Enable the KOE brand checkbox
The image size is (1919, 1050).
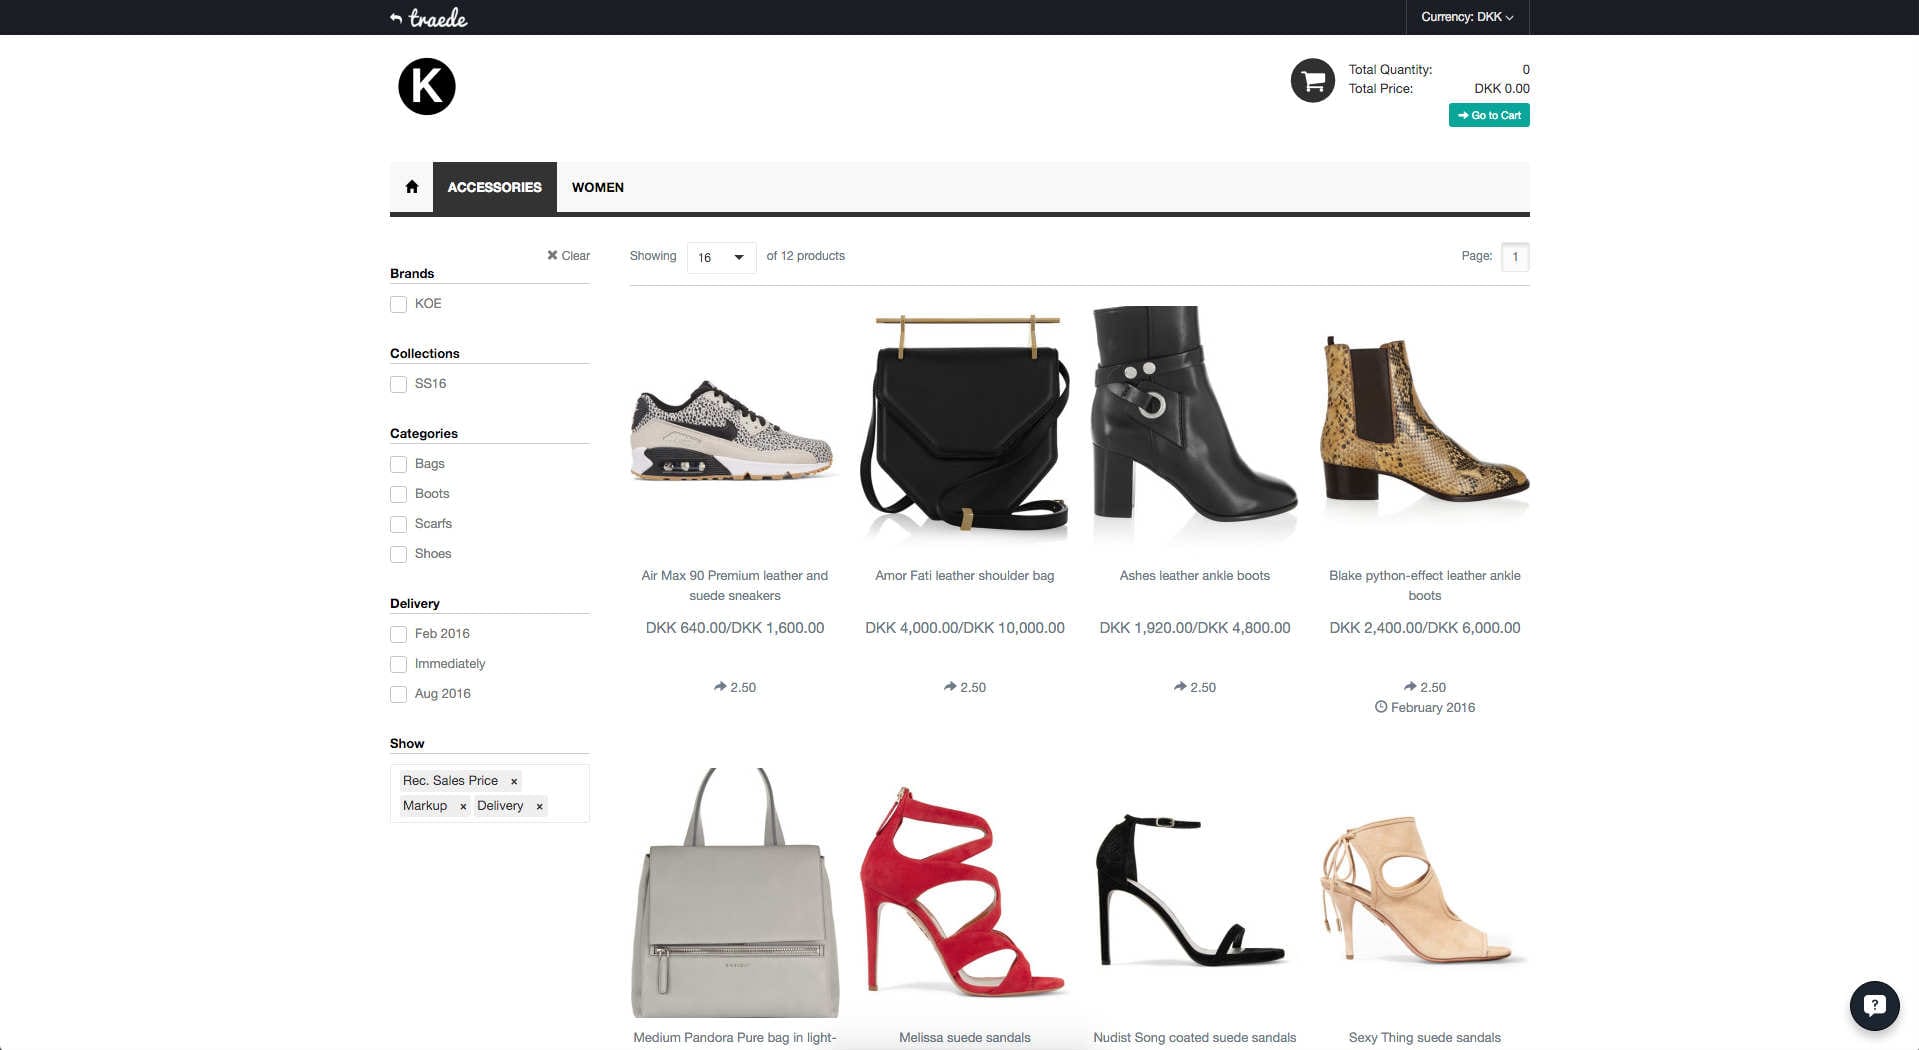coord(399,304)
